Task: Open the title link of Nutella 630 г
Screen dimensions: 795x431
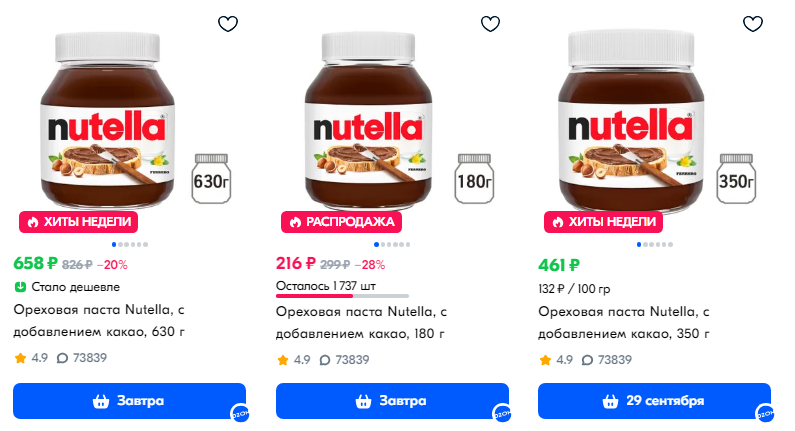Action: tap(100, 321)
